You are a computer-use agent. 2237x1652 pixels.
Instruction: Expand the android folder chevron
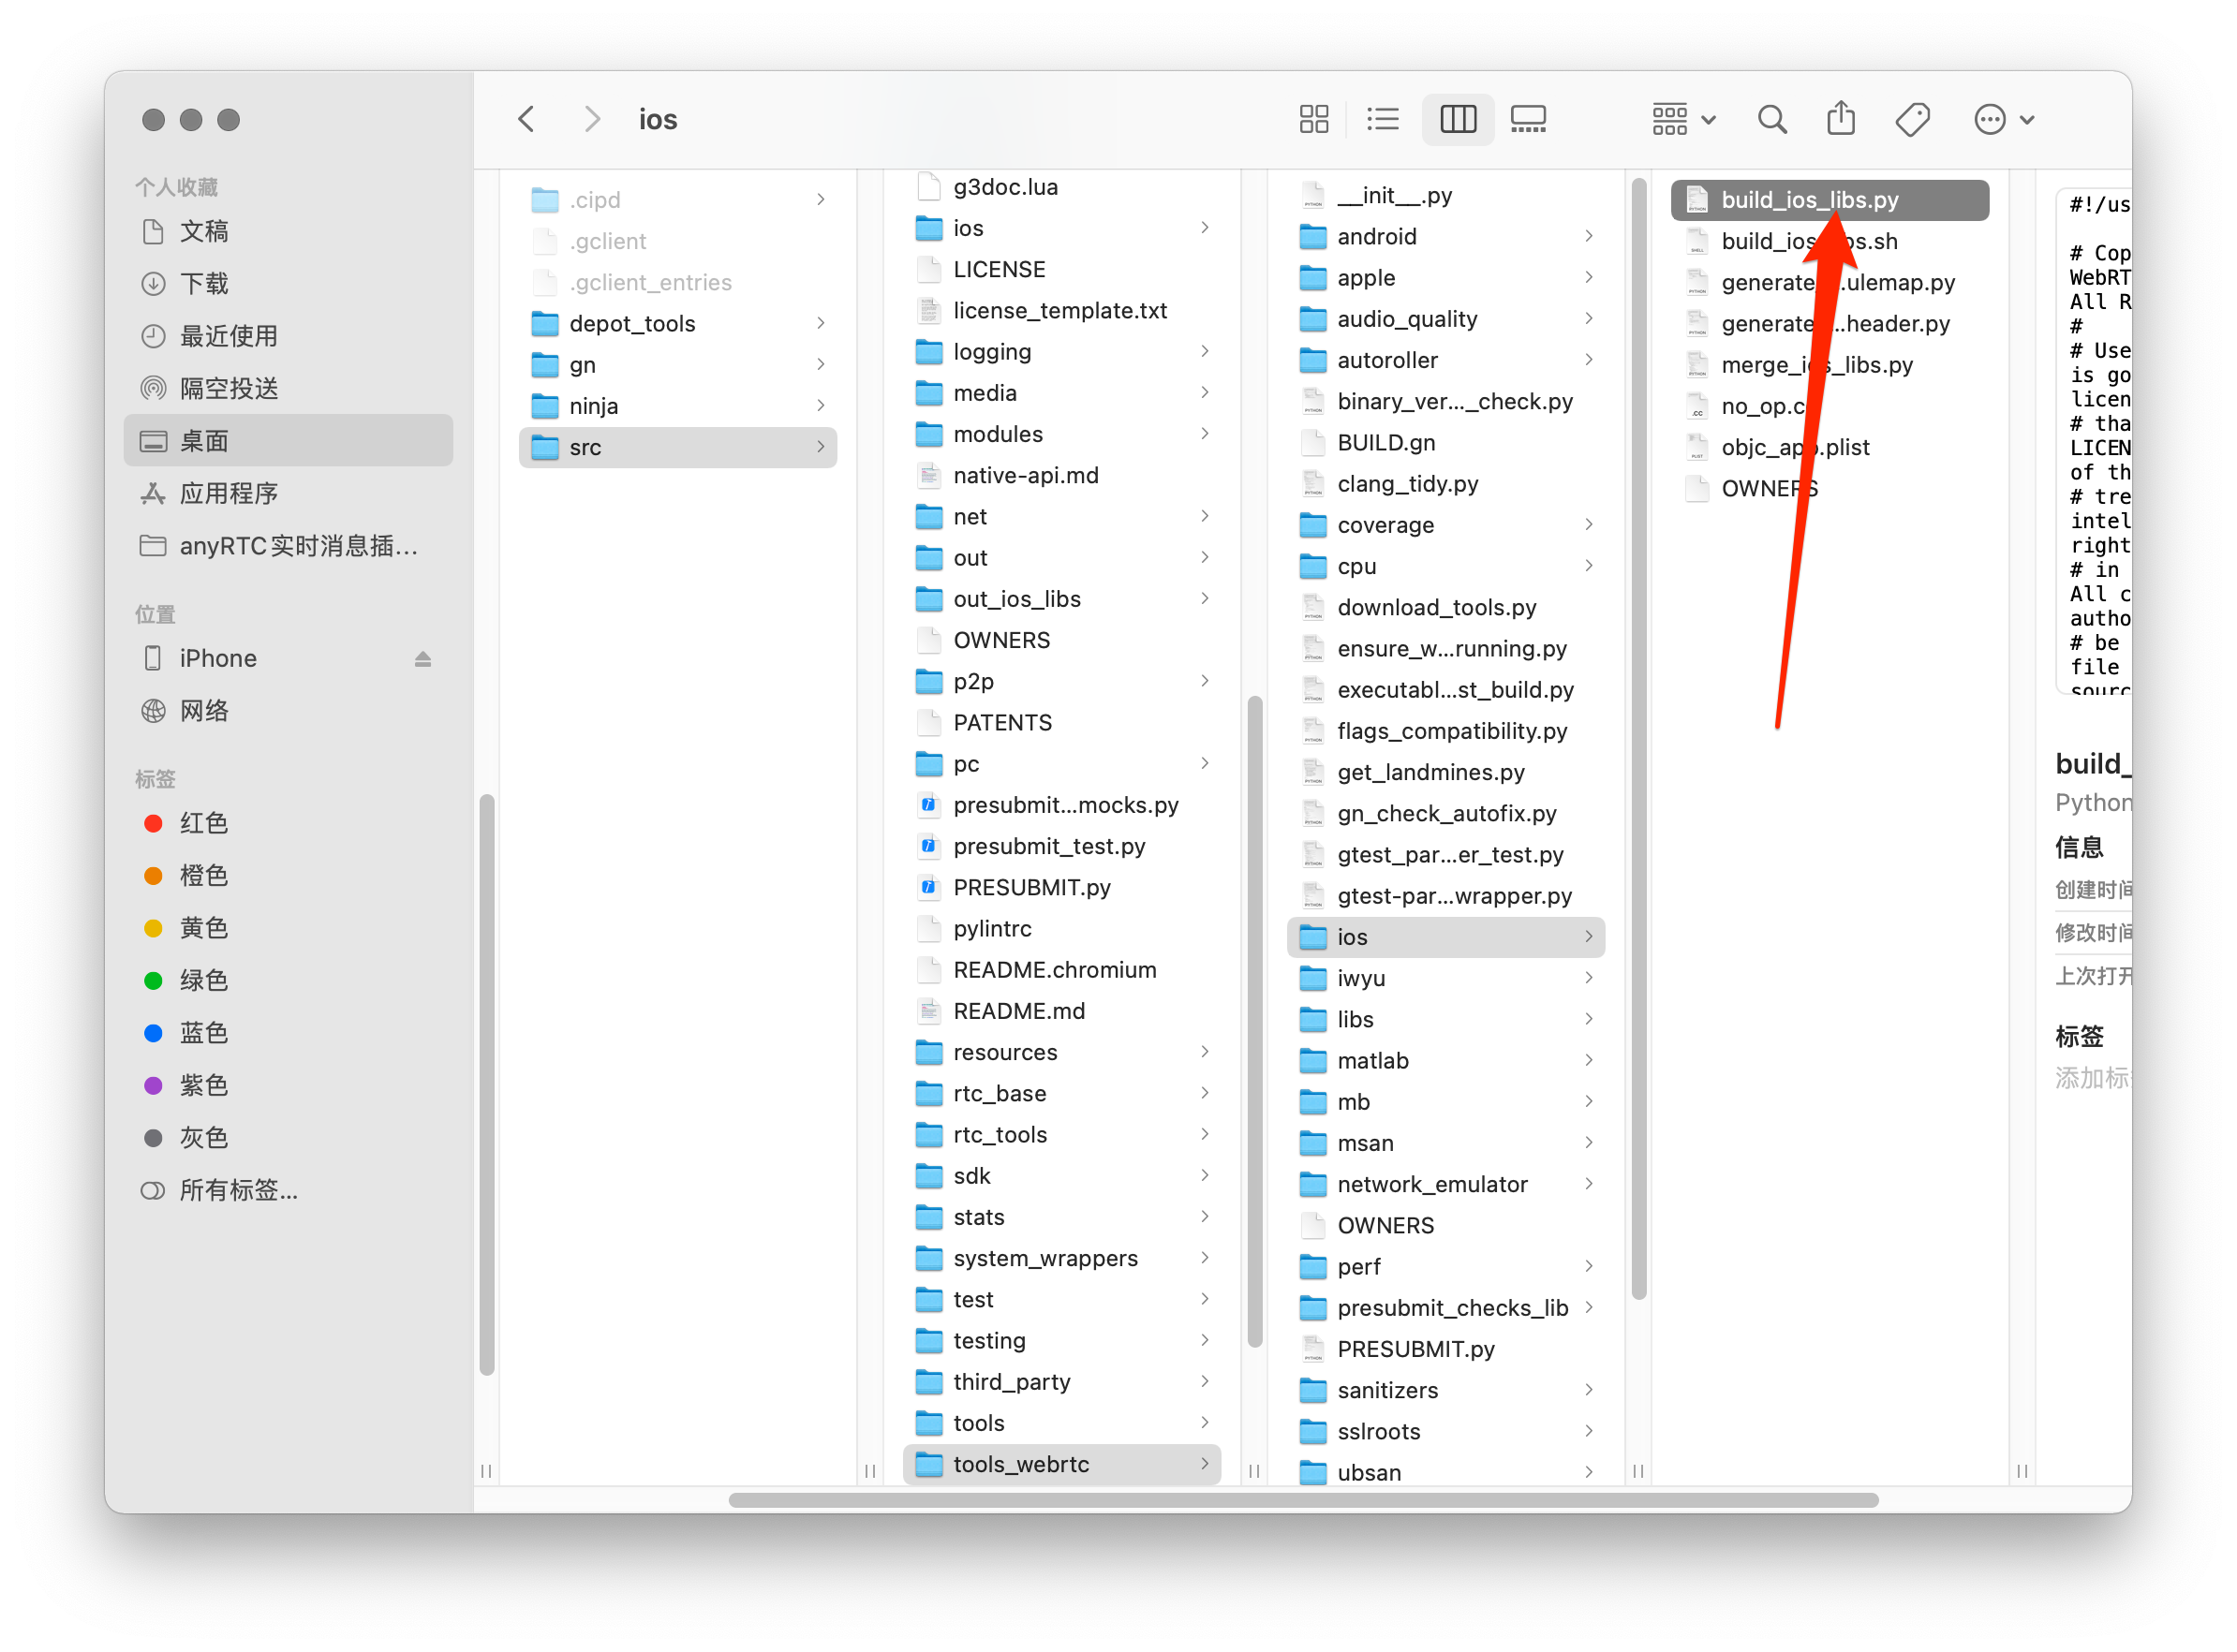tap(1588, 236)
